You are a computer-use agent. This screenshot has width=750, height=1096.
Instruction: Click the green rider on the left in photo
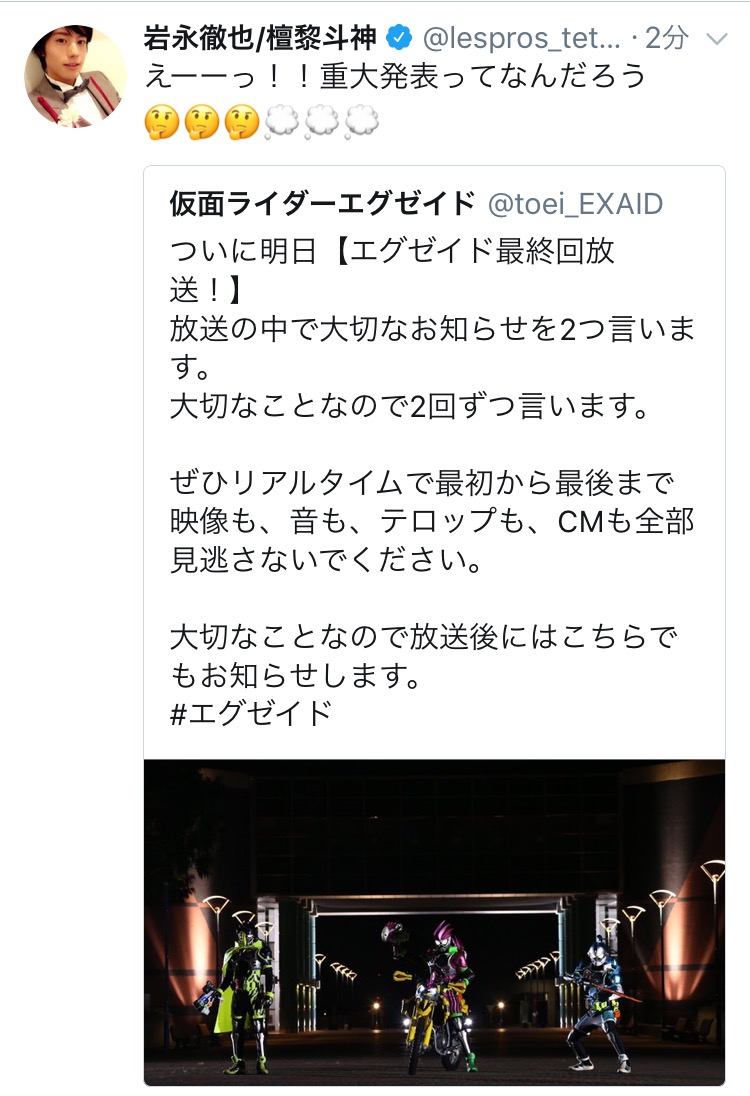[x=243, y=995]
